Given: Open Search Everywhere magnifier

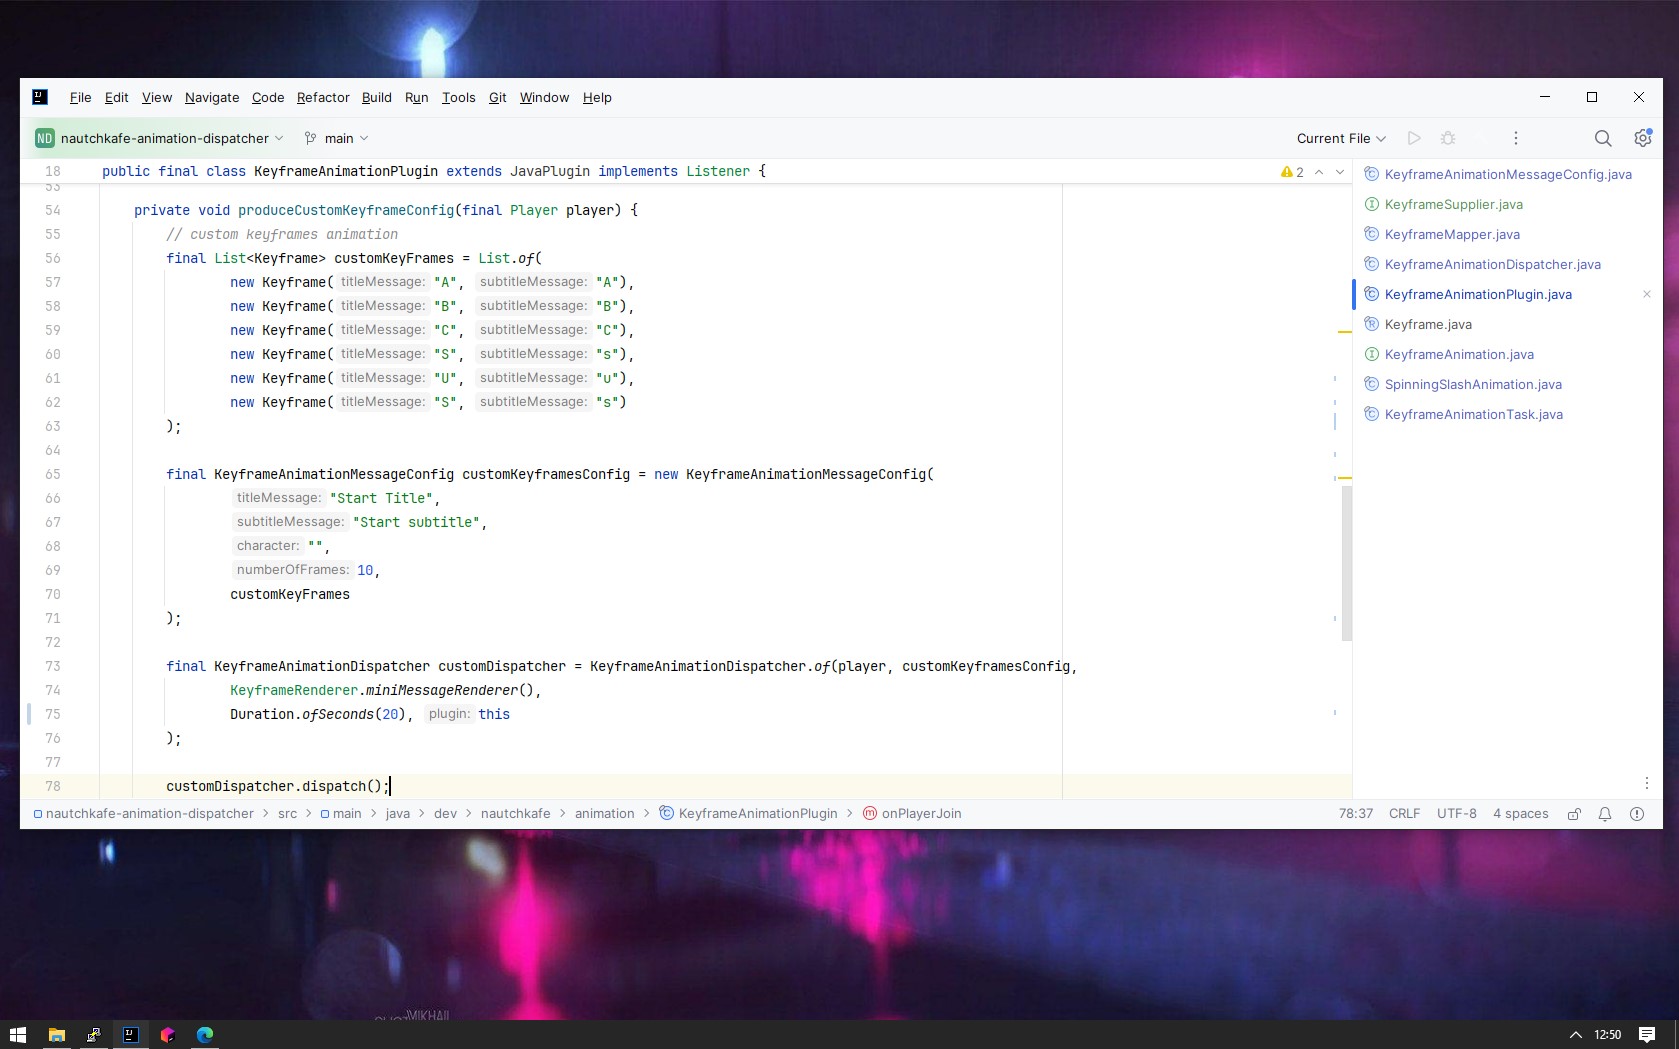Looking at the screenshot, I should 1603,138.
